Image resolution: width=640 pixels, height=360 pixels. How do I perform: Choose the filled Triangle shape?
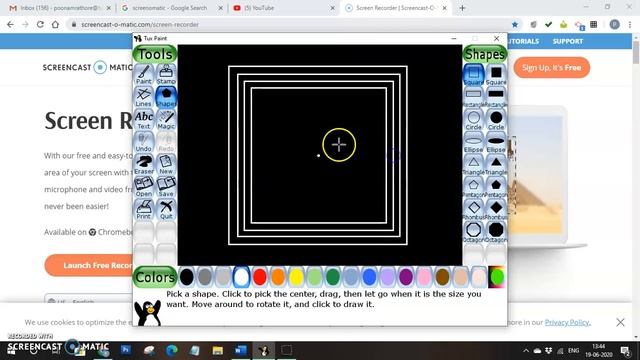click(496, 164)
